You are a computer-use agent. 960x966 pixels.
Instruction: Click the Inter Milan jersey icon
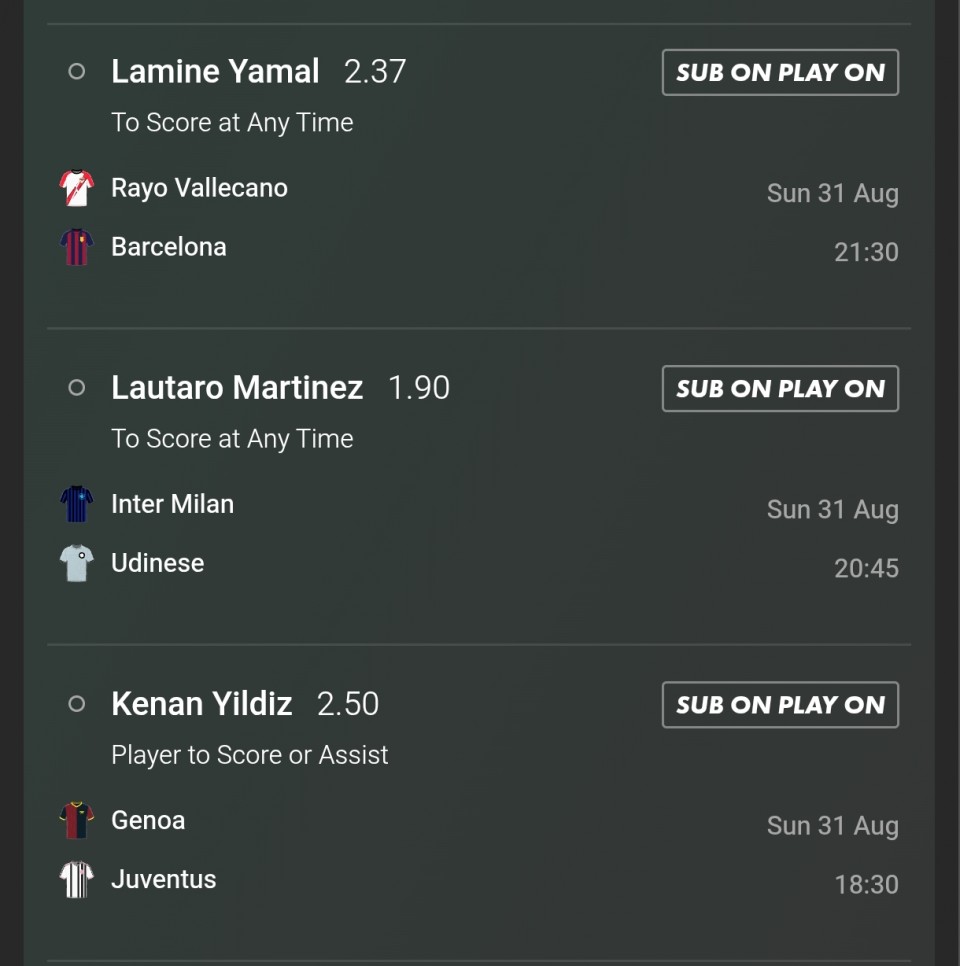pyautogui.click(x=76, y=504)
